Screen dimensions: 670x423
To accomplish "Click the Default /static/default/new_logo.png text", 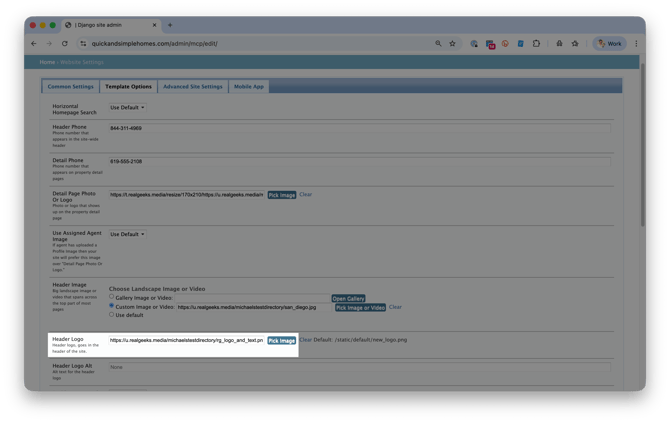I will 360,340.
